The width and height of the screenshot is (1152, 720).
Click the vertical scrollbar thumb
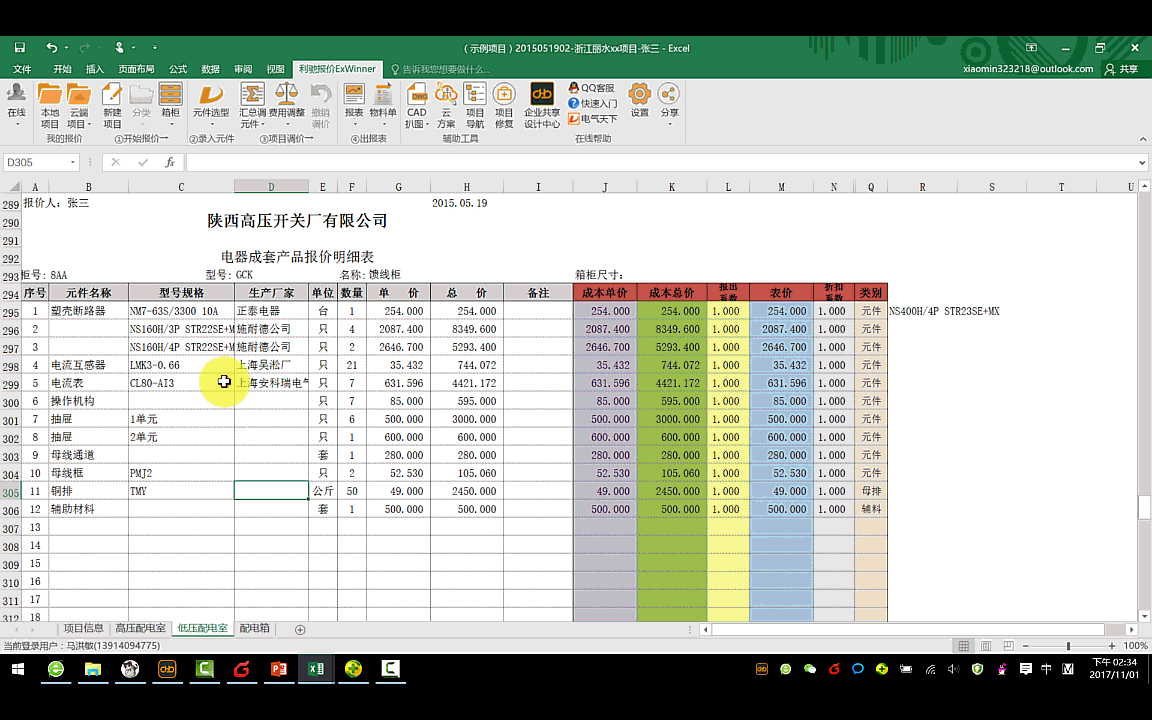pyautogui.click(x=1143, y=507)
